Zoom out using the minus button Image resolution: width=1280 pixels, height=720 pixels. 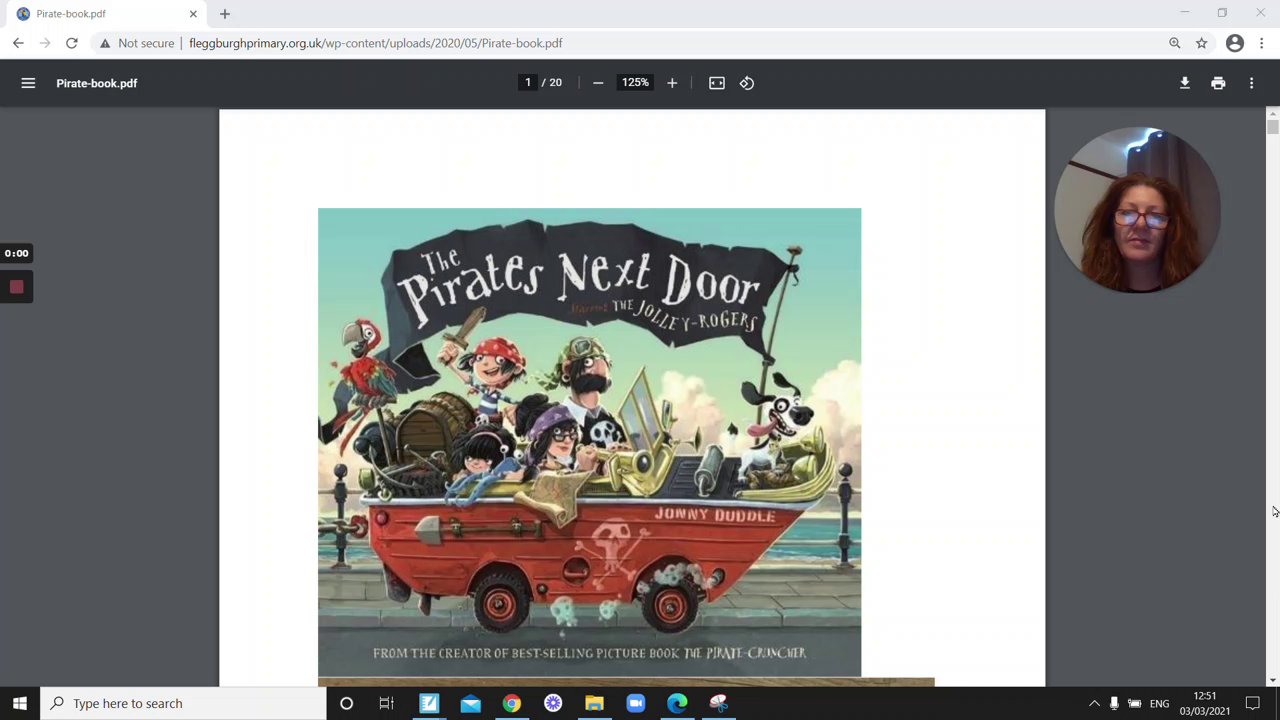pyautogui.click(x=598, y=83)
